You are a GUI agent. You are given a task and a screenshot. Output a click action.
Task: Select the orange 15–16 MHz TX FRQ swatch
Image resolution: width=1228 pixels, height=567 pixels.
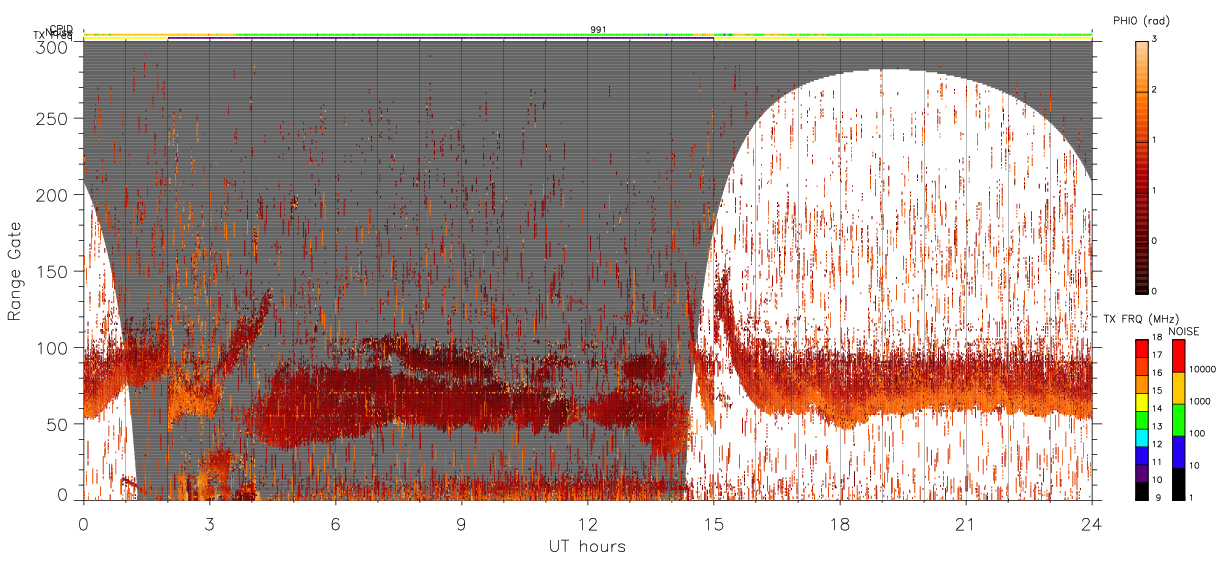point(1141,384)
